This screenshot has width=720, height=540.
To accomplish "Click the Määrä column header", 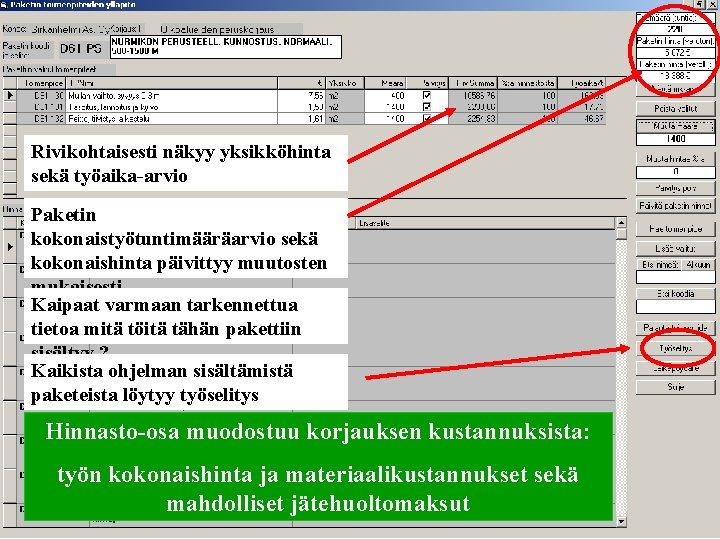I will [385, 83].
